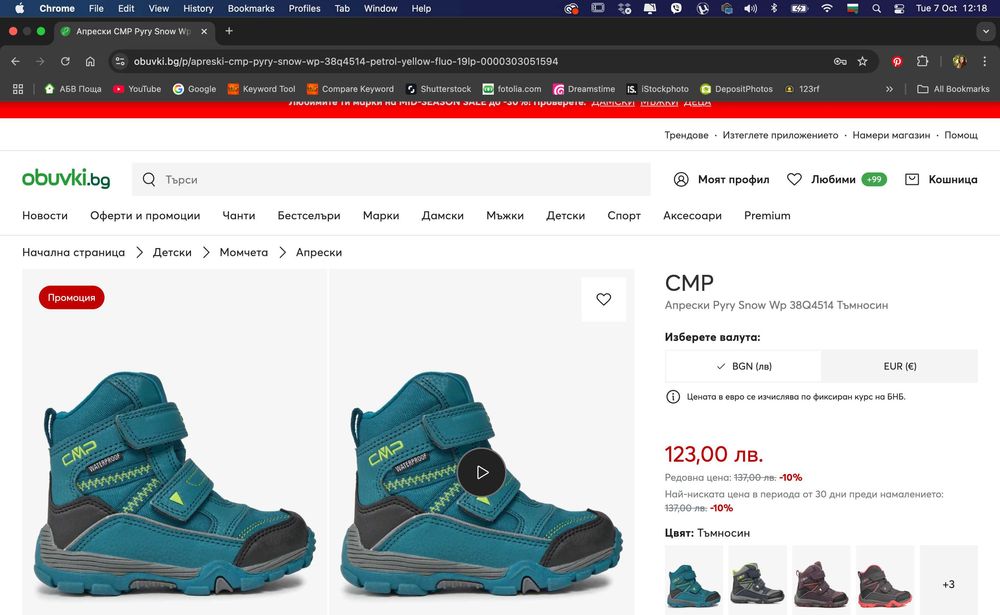Click the browser back arrow

(15, 61)
